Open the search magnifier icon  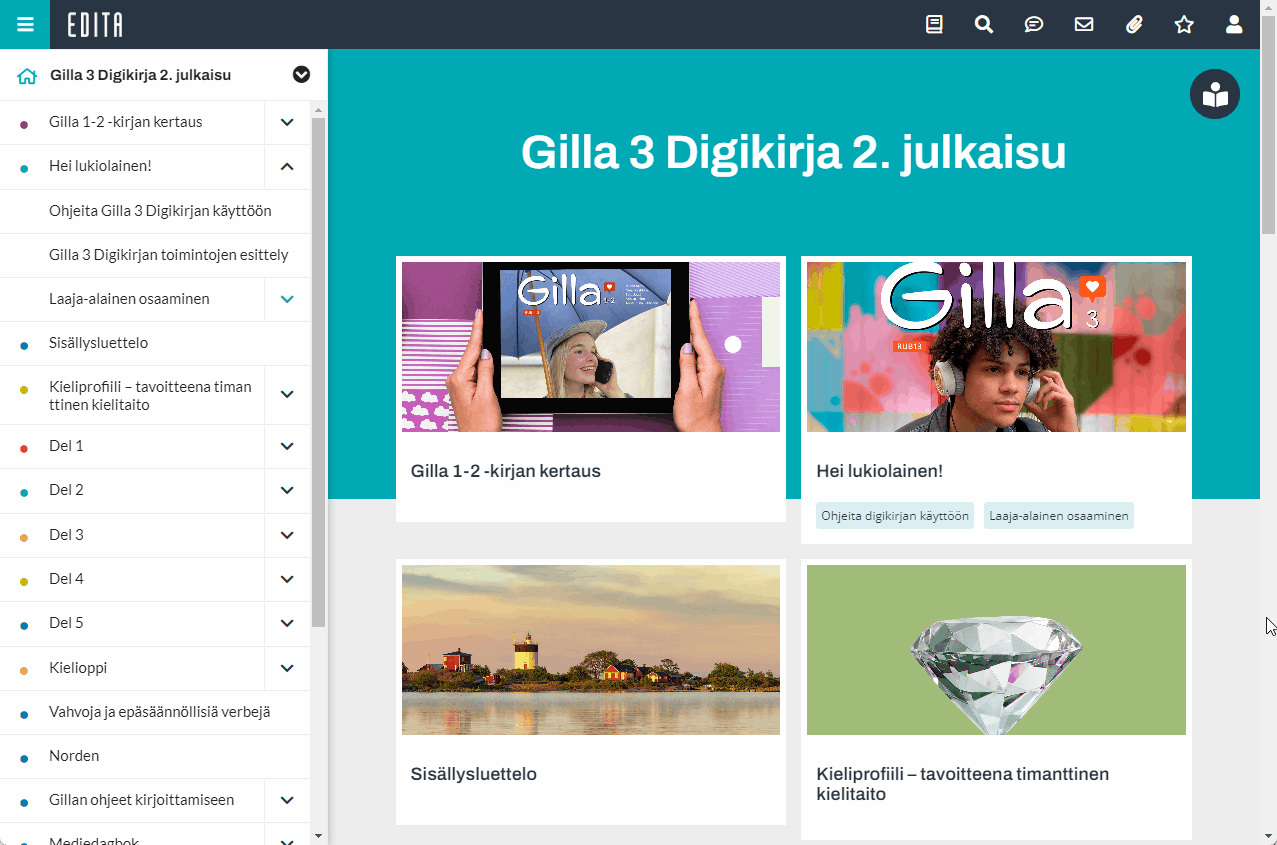984,24
